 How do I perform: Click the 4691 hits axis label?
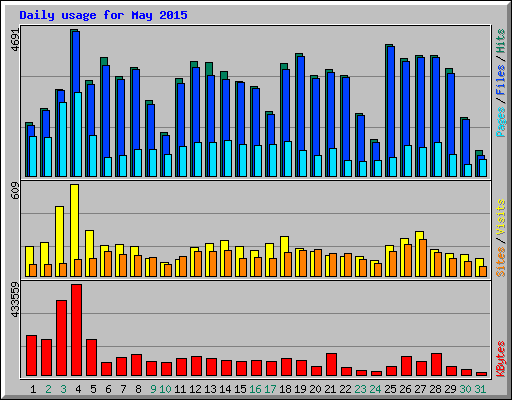click(x=16, y=39)
